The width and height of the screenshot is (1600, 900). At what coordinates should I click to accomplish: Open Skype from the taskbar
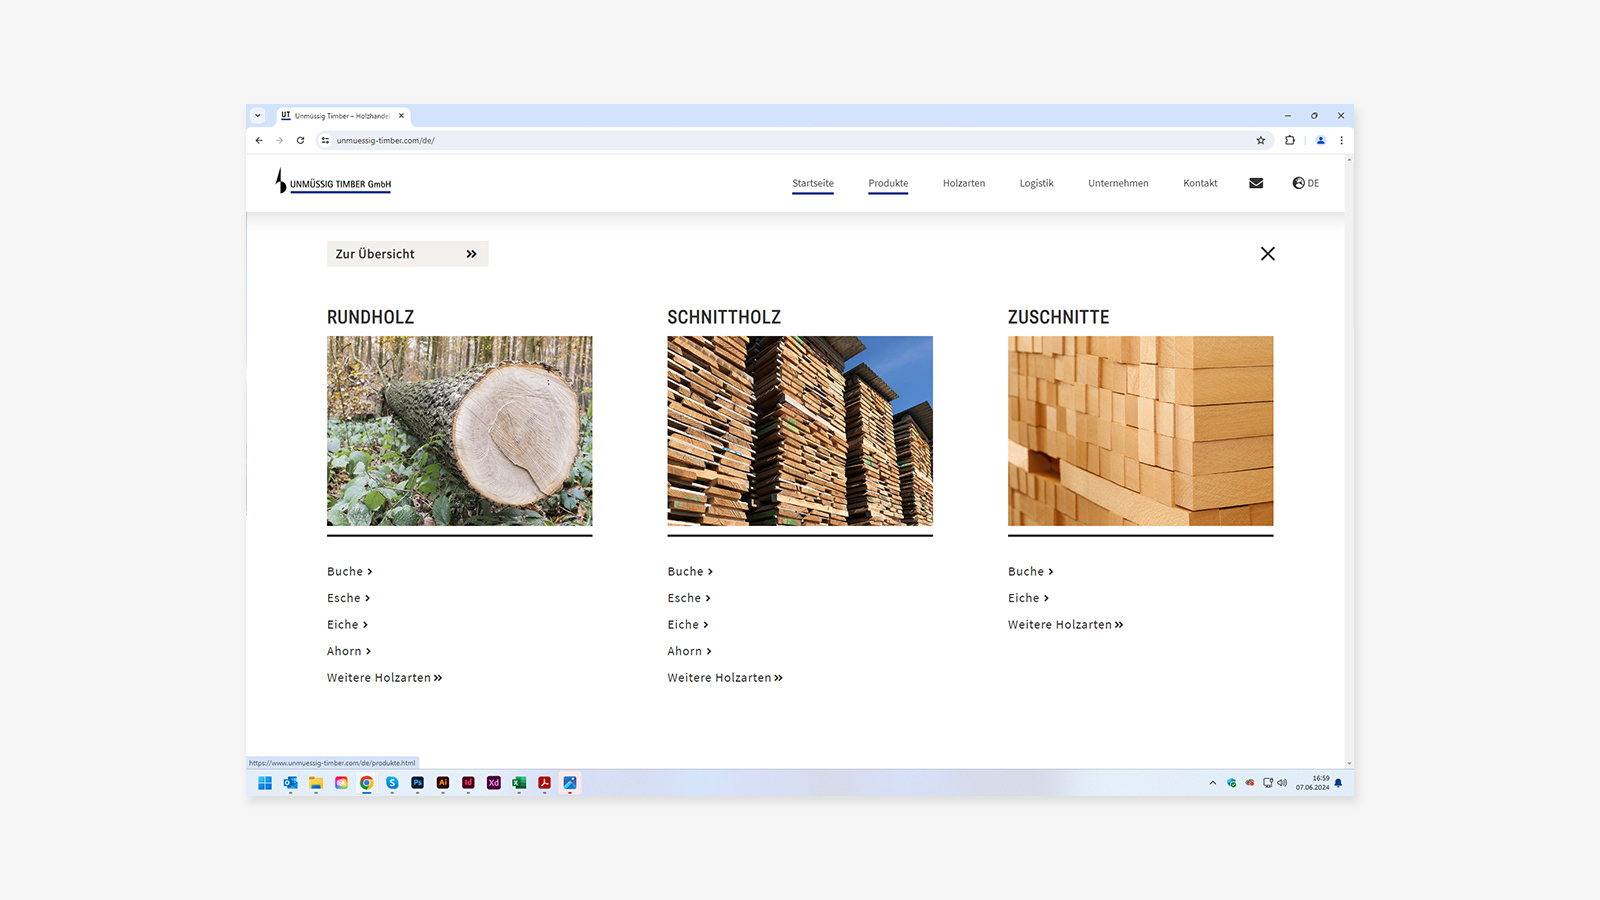pyautogui.click(x=392, y=783)
